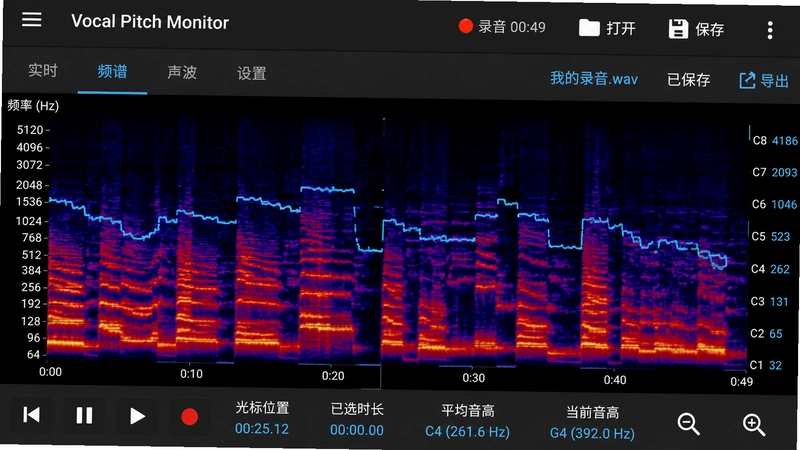
Task: Open a file with the 打开 folder icon
Action: tap(607, 28)
